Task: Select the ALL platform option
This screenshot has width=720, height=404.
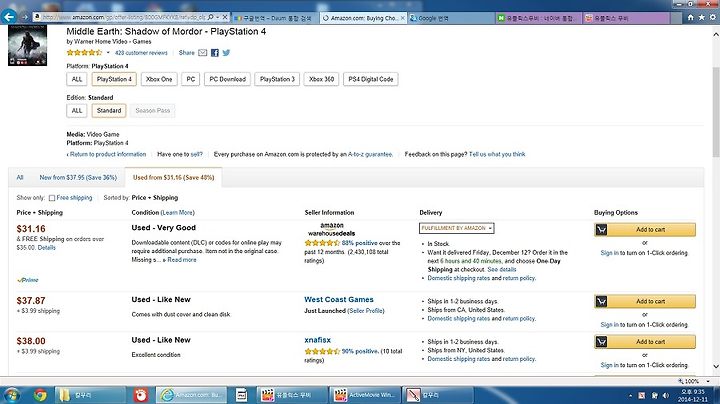Action: pyautogui.click(x=77, y=79)
